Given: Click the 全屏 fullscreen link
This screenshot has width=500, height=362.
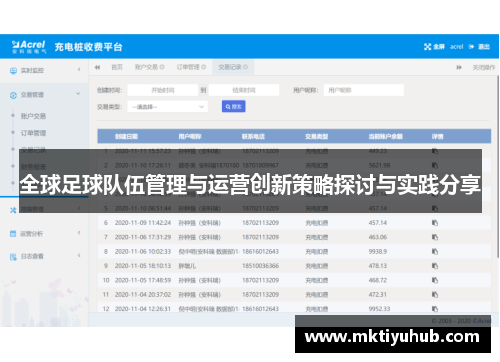Looking at the screenshot, I should pos(439,47).
